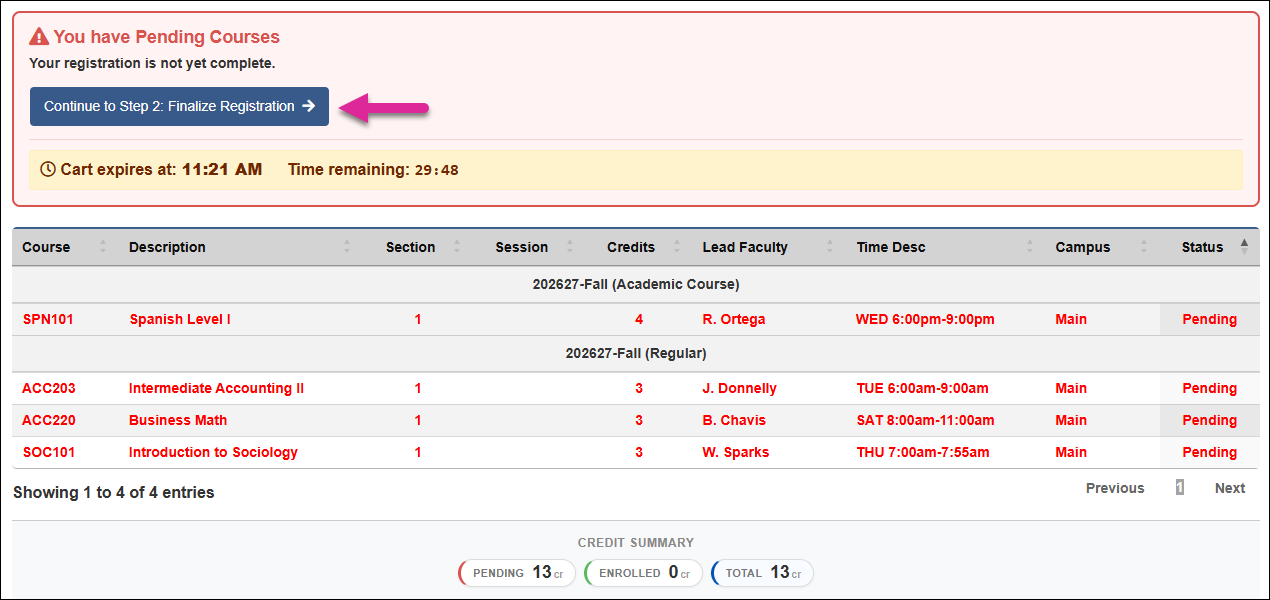Click the Course column header label
The height and width of the screenshot is (600, 1270).
46,247
